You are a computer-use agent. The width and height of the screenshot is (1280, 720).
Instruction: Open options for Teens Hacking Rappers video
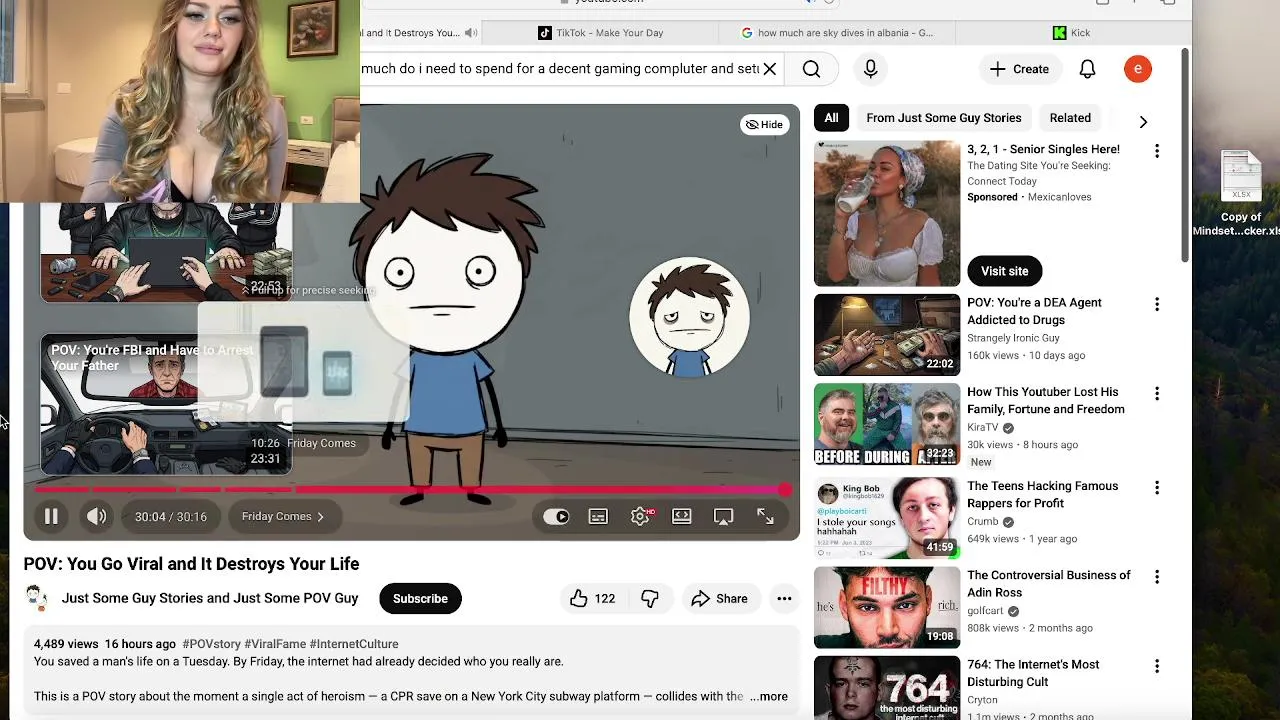pyautogui.click(x=1157, y=488)
